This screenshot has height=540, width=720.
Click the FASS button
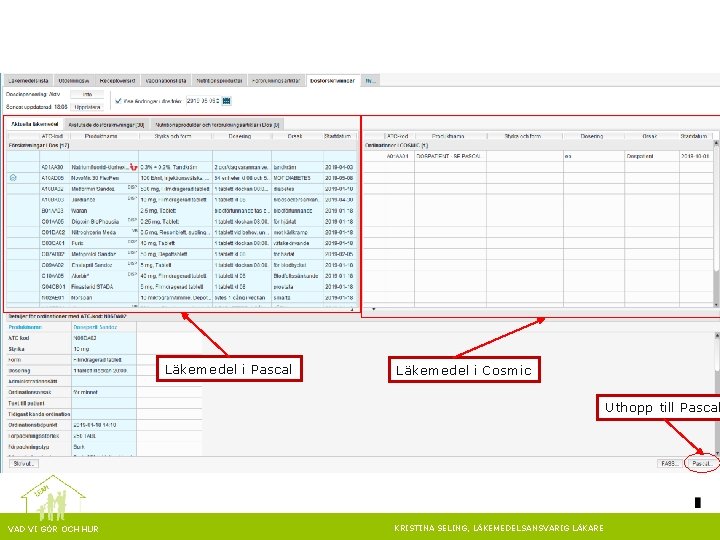pos(669,463)
